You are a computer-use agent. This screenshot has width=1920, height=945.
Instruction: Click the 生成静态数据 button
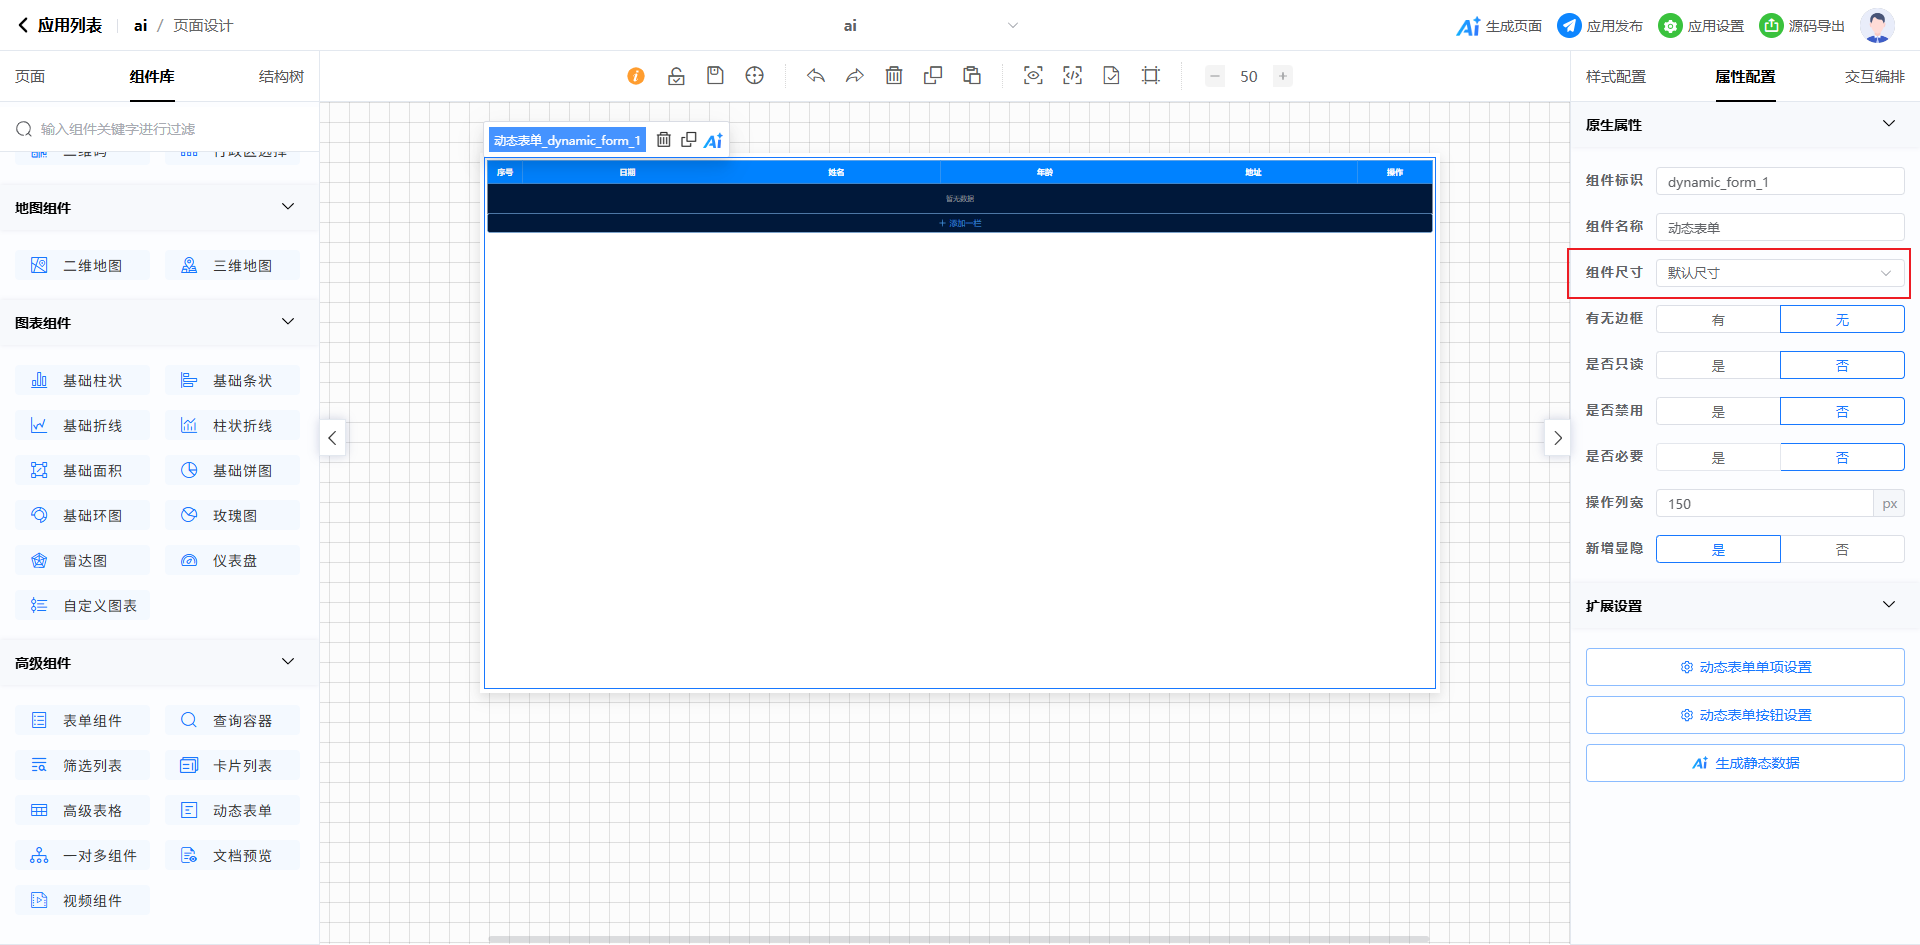(1745, 763)
